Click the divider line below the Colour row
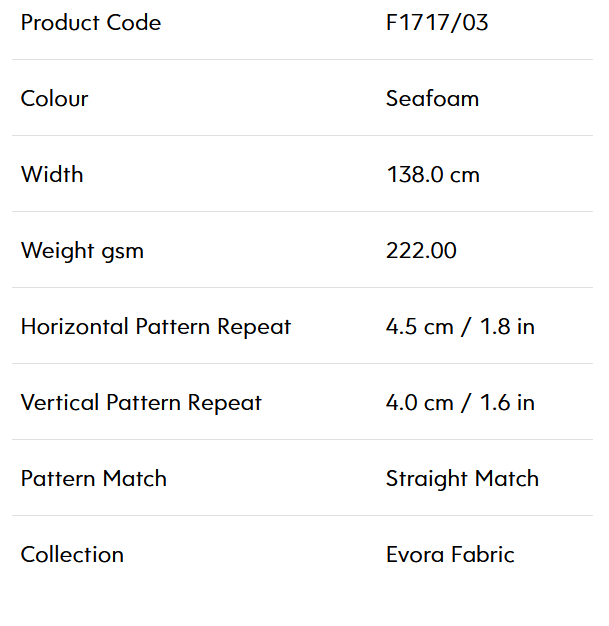The height and width of the screenshot is (626, 609). (x=302, y=135)
